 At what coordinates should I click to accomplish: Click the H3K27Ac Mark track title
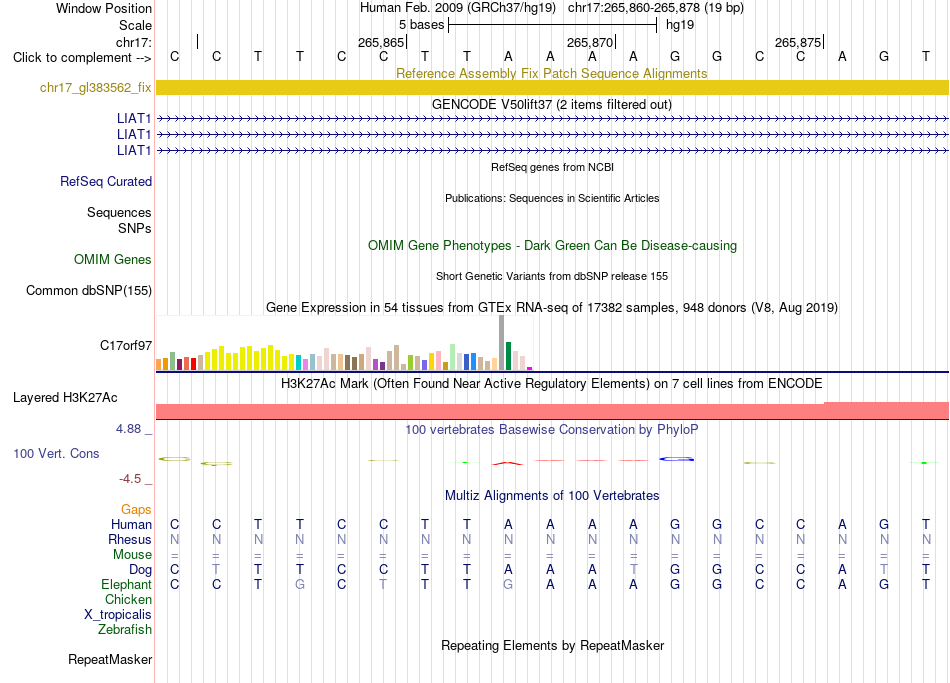[552, 384]
